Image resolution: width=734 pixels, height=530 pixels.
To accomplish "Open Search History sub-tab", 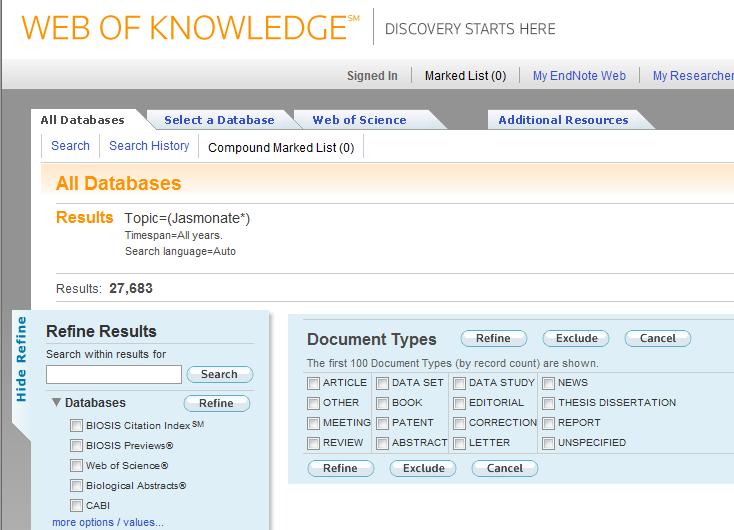I will pos(149,146).
